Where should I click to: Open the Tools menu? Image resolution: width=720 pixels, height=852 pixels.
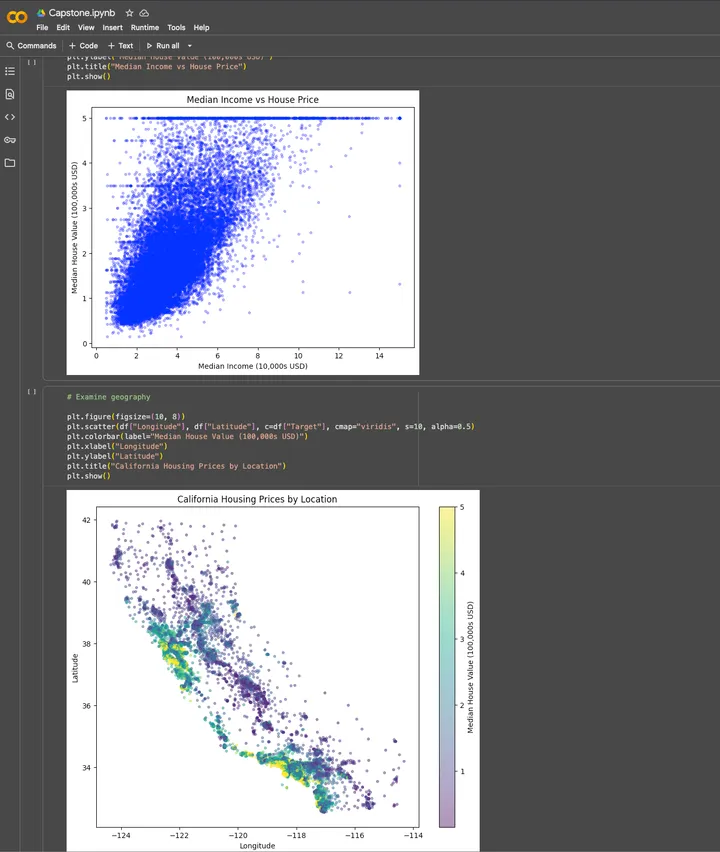click(176, 28)
